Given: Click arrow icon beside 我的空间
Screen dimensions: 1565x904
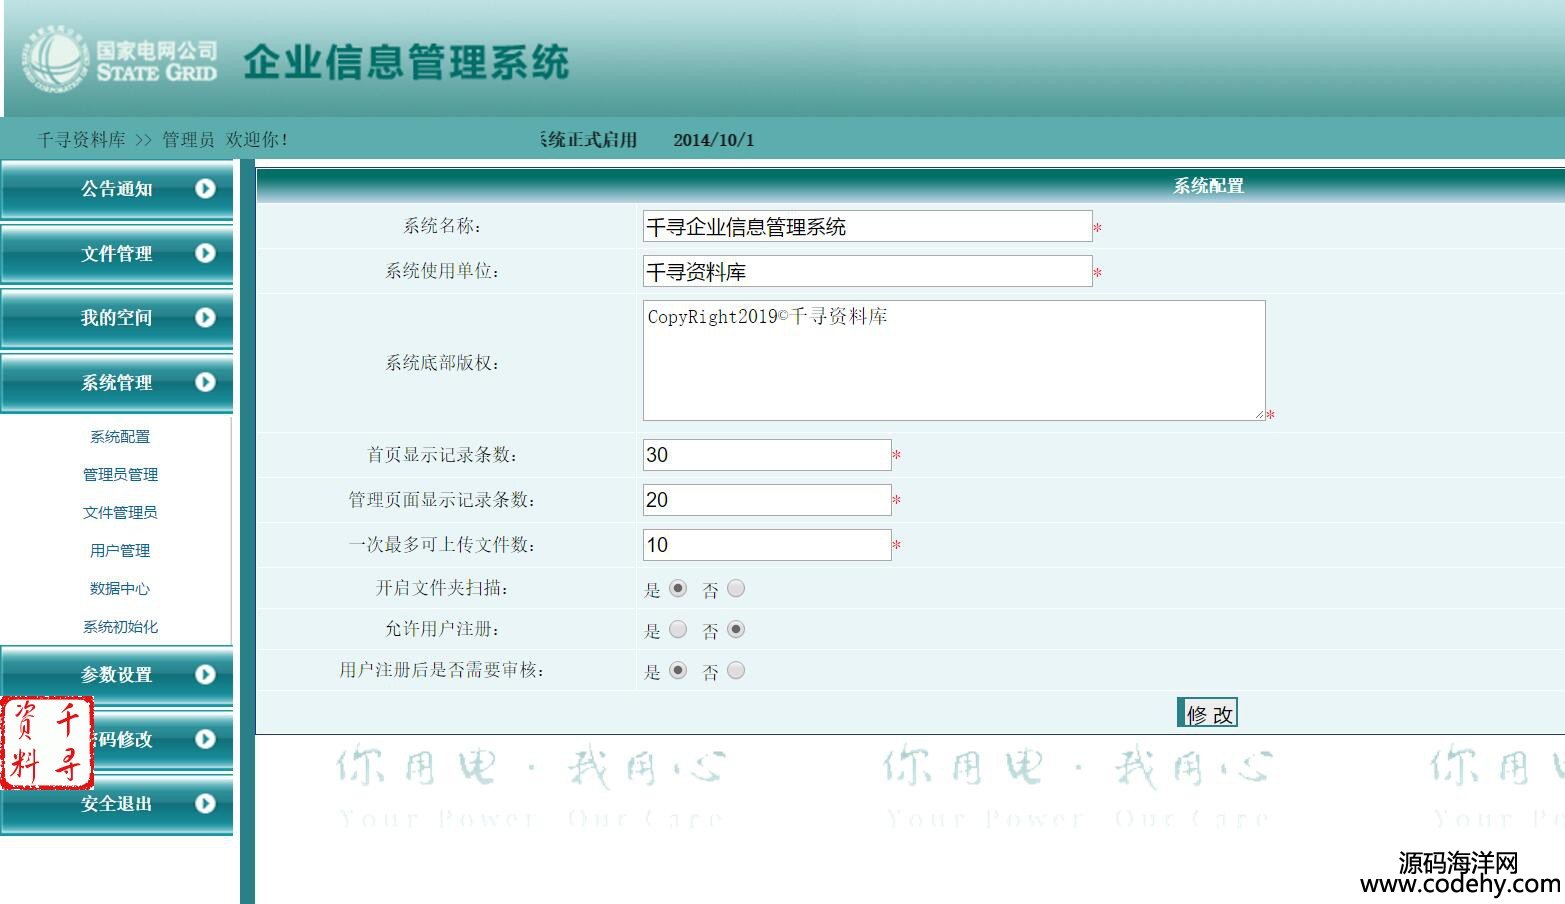Looking at the screenshot, I should [x=205, y=317].
